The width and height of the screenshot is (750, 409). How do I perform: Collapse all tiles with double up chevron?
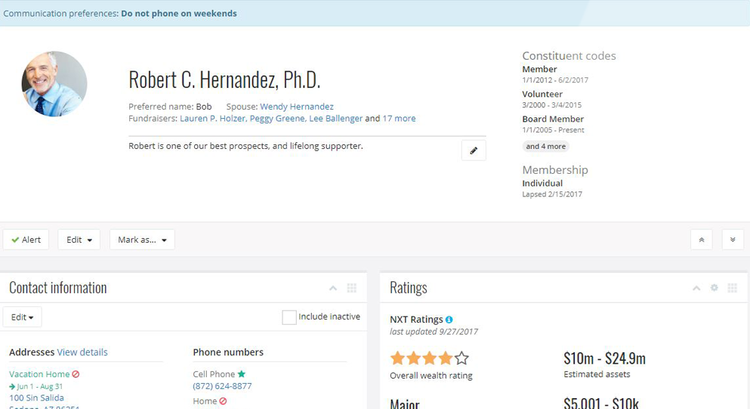703,240
